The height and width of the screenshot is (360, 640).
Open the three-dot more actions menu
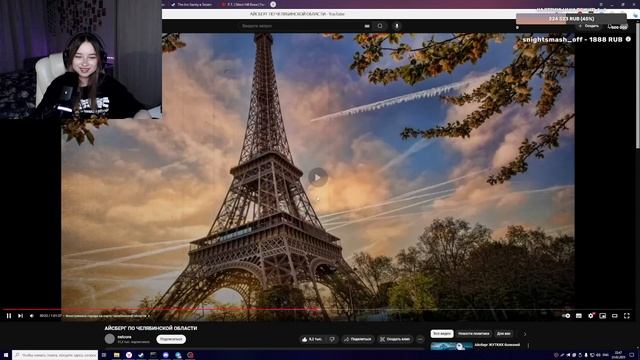point(420,339)
